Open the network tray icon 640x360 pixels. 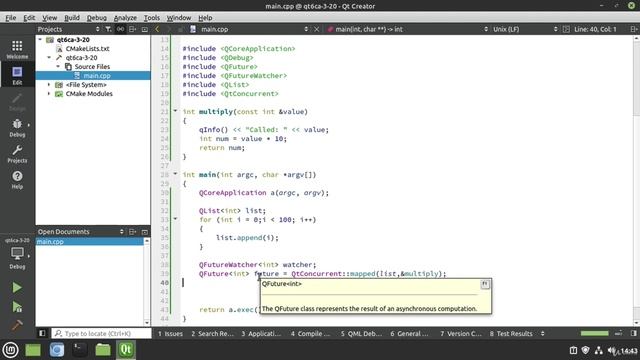coord(599,350)
